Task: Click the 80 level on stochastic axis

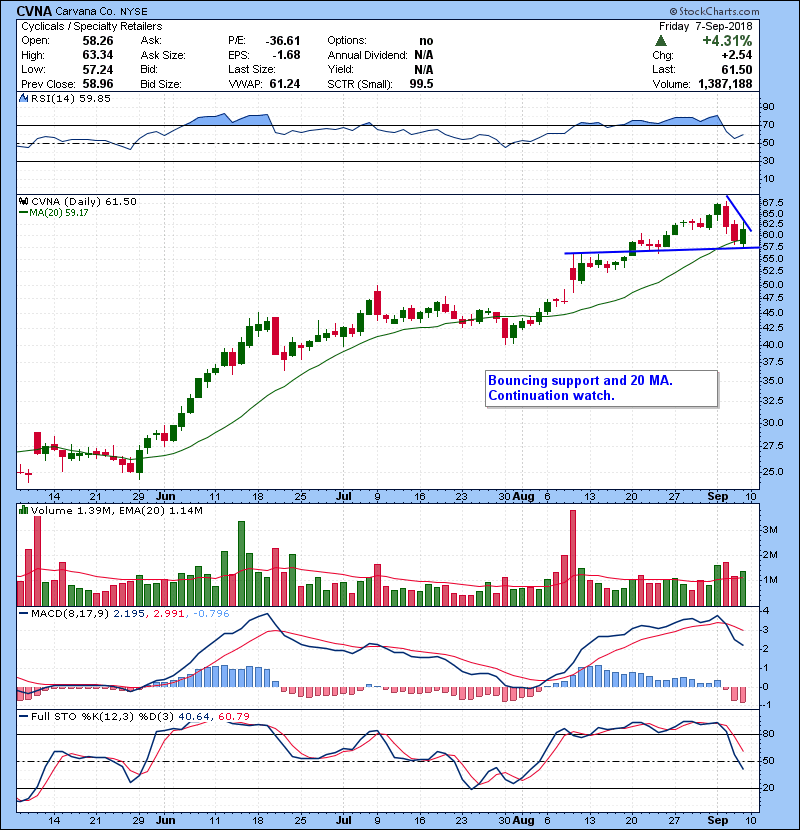Action: pyautogui.click(x=768, y=734)
